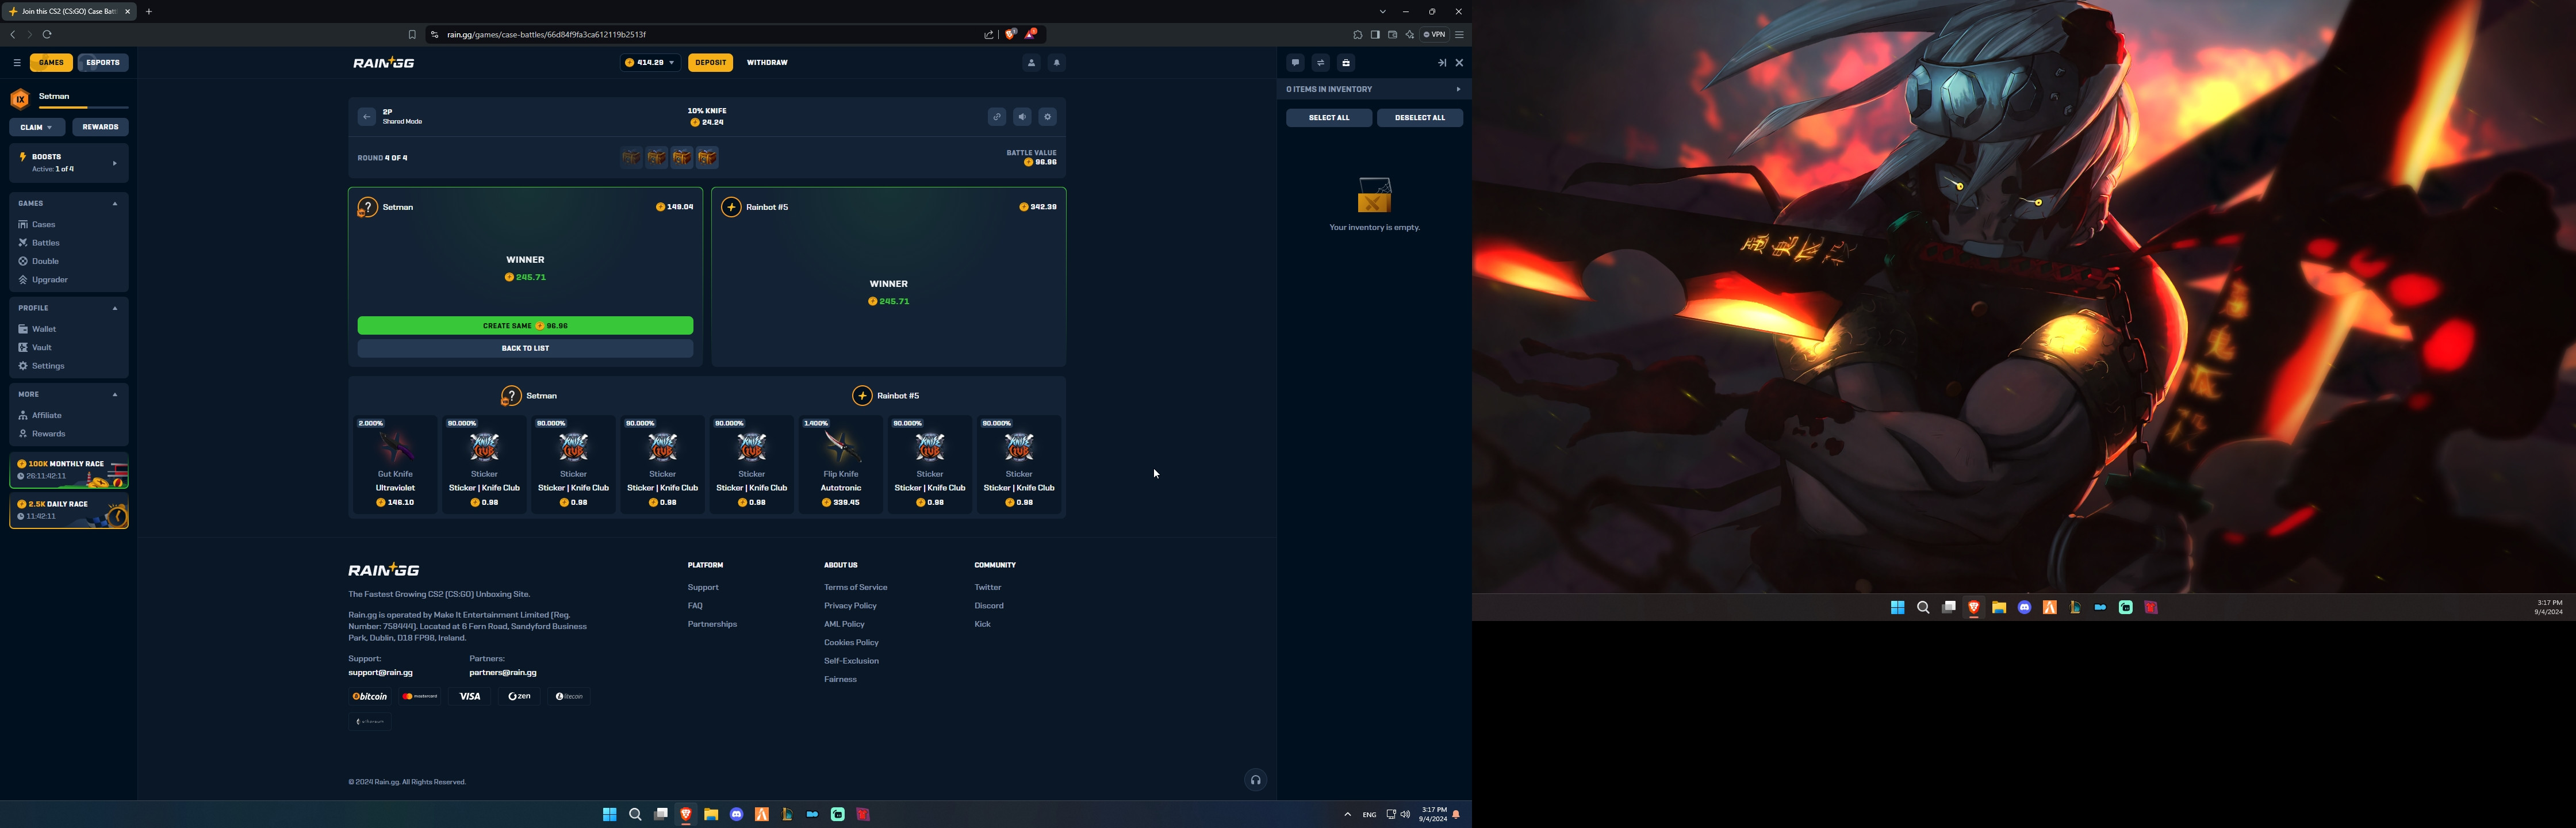Select the Gut Knife Ultraviolet item card
Image resolution: width=2576 pixels, height=828 pixels.
point(395,465)
